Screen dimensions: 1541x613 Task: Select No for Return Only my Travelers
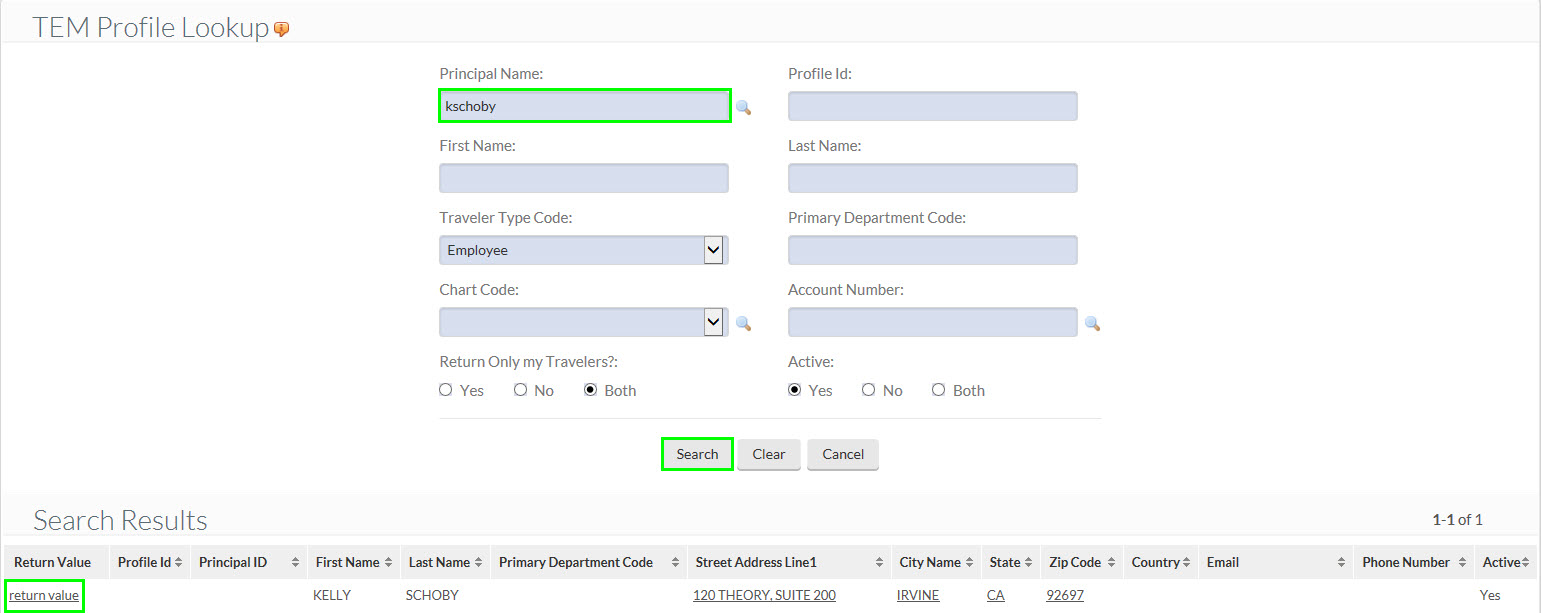520,390
